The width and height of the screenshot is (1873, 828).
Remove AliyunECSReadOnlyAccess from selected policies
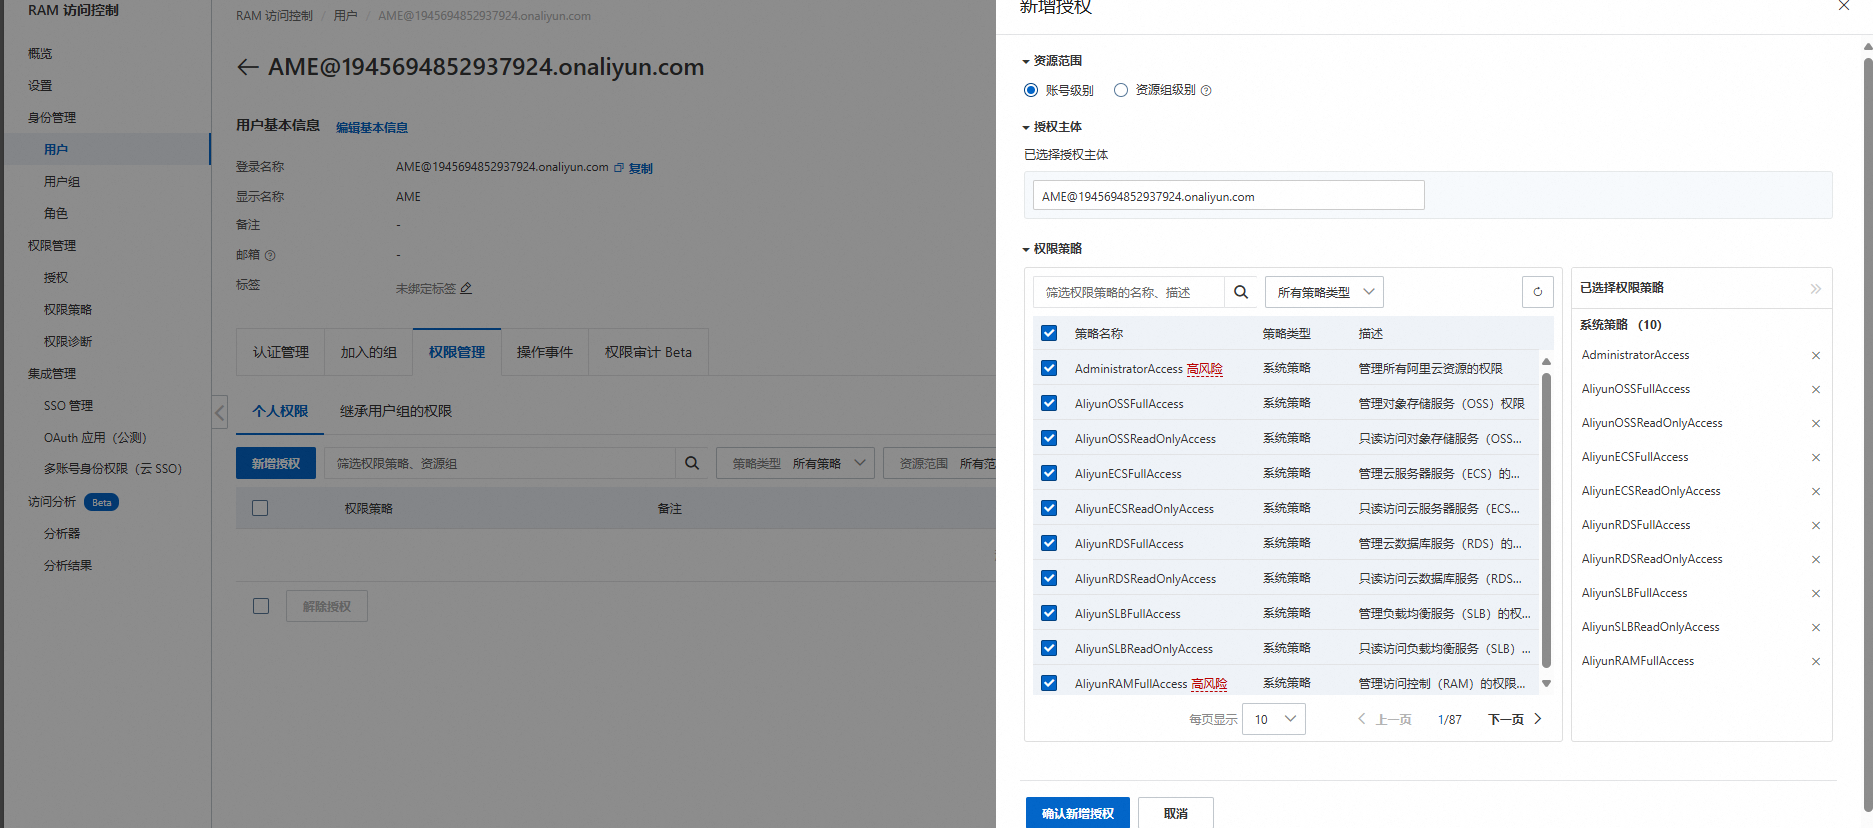1816,492
